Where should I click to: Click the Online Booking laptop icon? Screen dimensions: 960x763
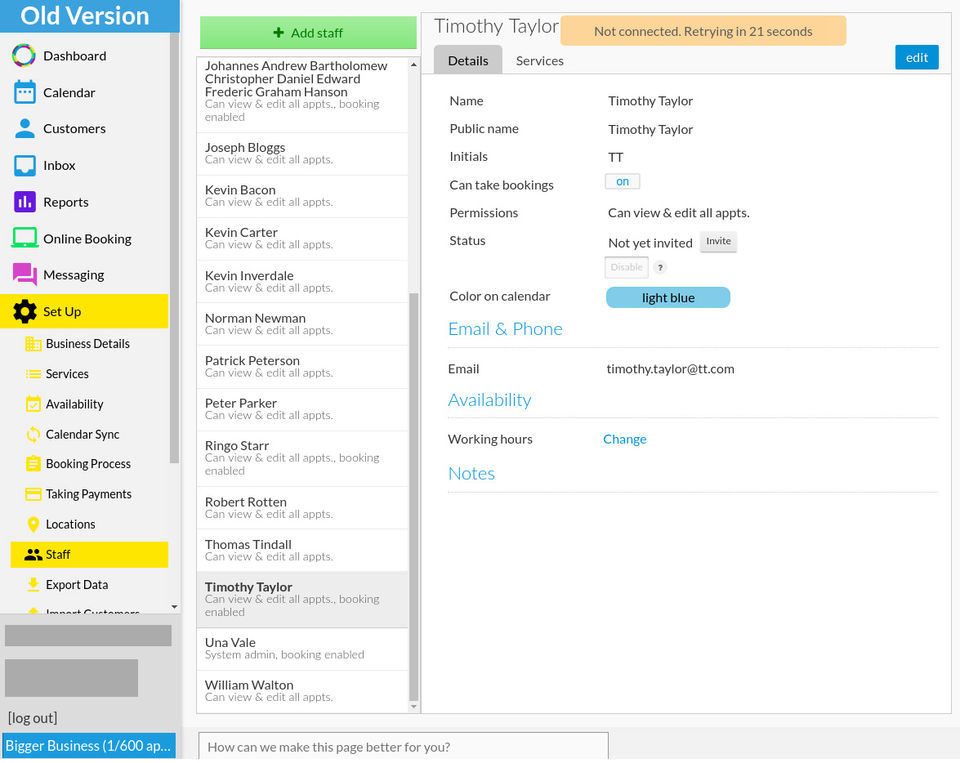point(24,238)
